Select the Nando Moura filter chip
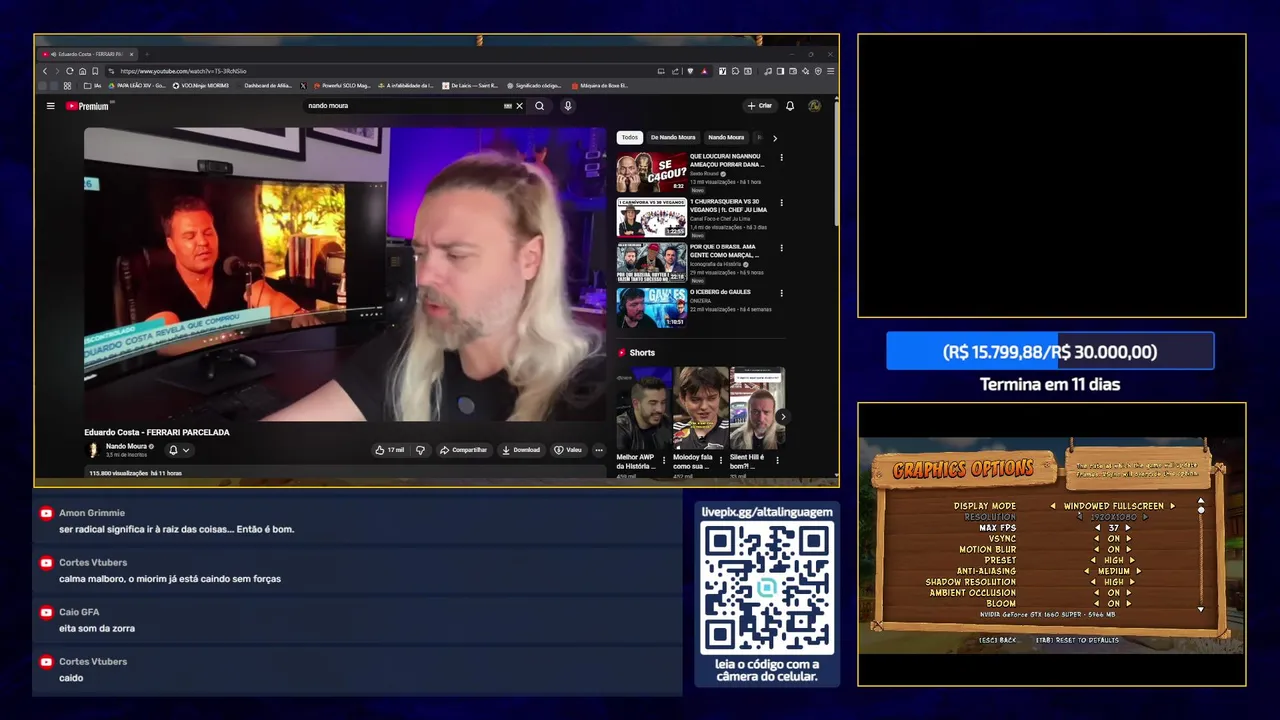Image resolution: width=1280 pixels, height=720 pixels. [x=726, y=137]
